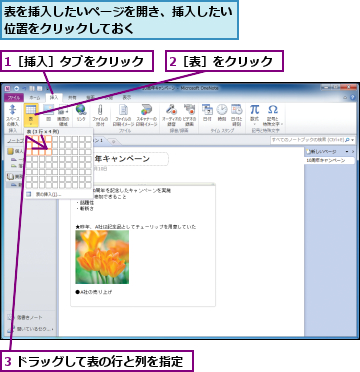Insert 時刻 (Time) clock stamp
Viewport: 360px width, 372px height.
click(222, 110)
